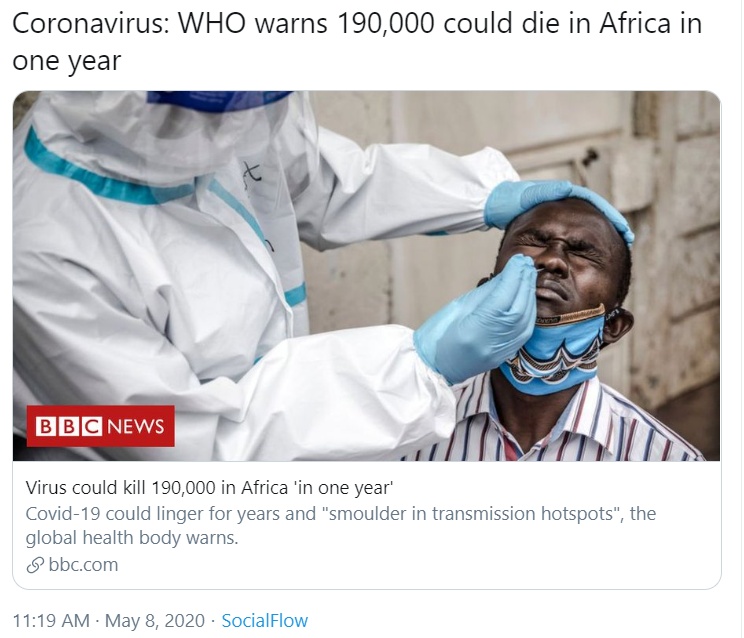Click the gloved hand holding the nasal swab
744x638 pixels.
click(x=477, y=318)
